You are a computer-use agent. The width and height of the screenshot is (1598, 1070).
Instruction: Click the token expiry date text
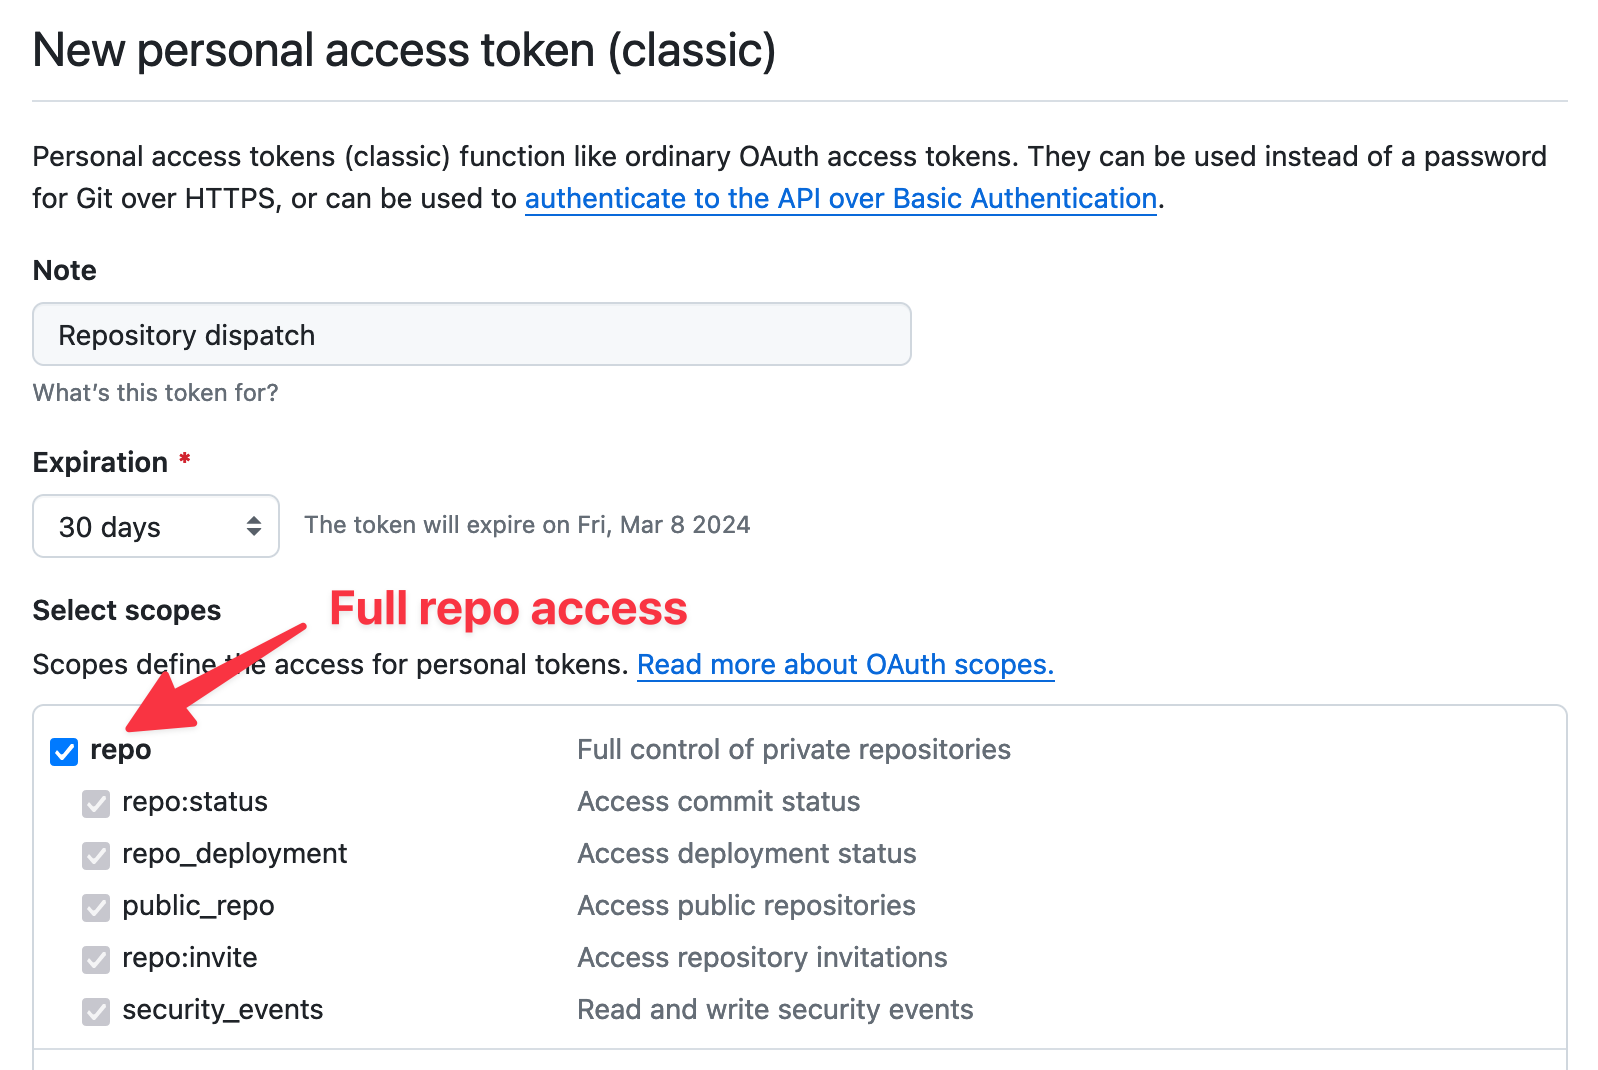click(527, 525)
